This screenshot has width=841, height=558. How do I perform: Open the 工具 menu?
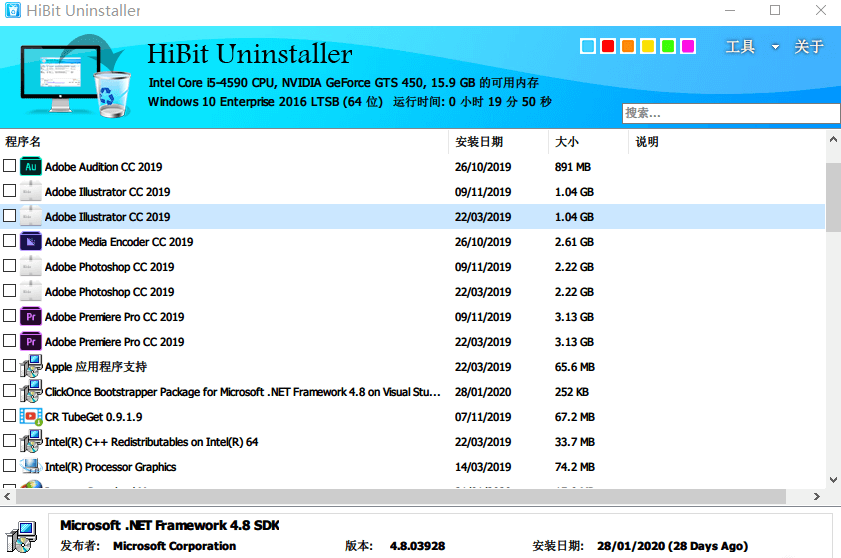pos(740,47)
